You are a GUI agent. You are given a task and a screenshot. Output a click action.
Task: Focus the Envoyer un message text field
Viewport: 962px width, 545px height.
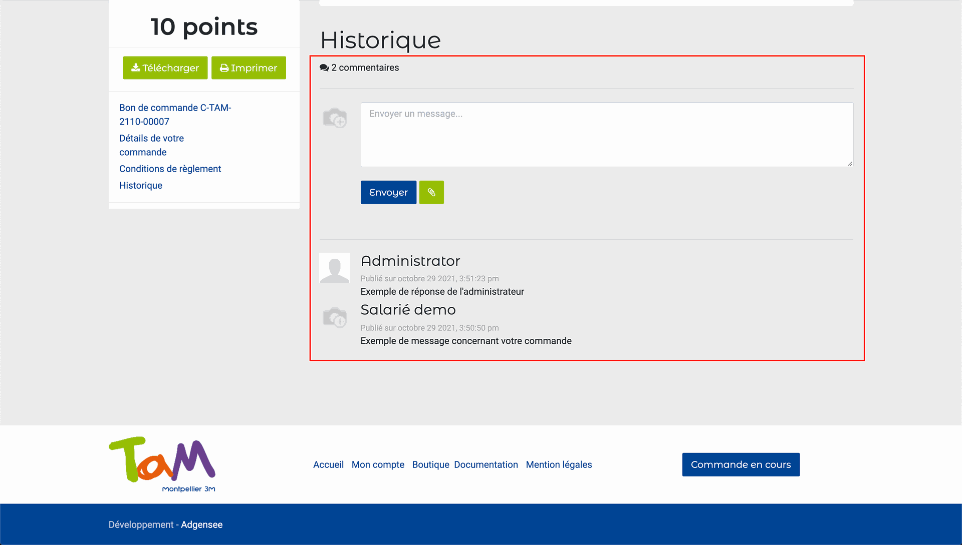click(606, 135)
